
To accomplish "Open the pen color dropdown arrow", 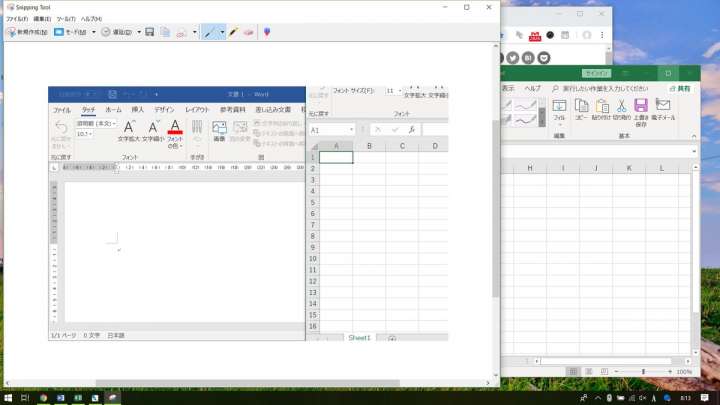I will pyautogui.click(x=222, y=32).
